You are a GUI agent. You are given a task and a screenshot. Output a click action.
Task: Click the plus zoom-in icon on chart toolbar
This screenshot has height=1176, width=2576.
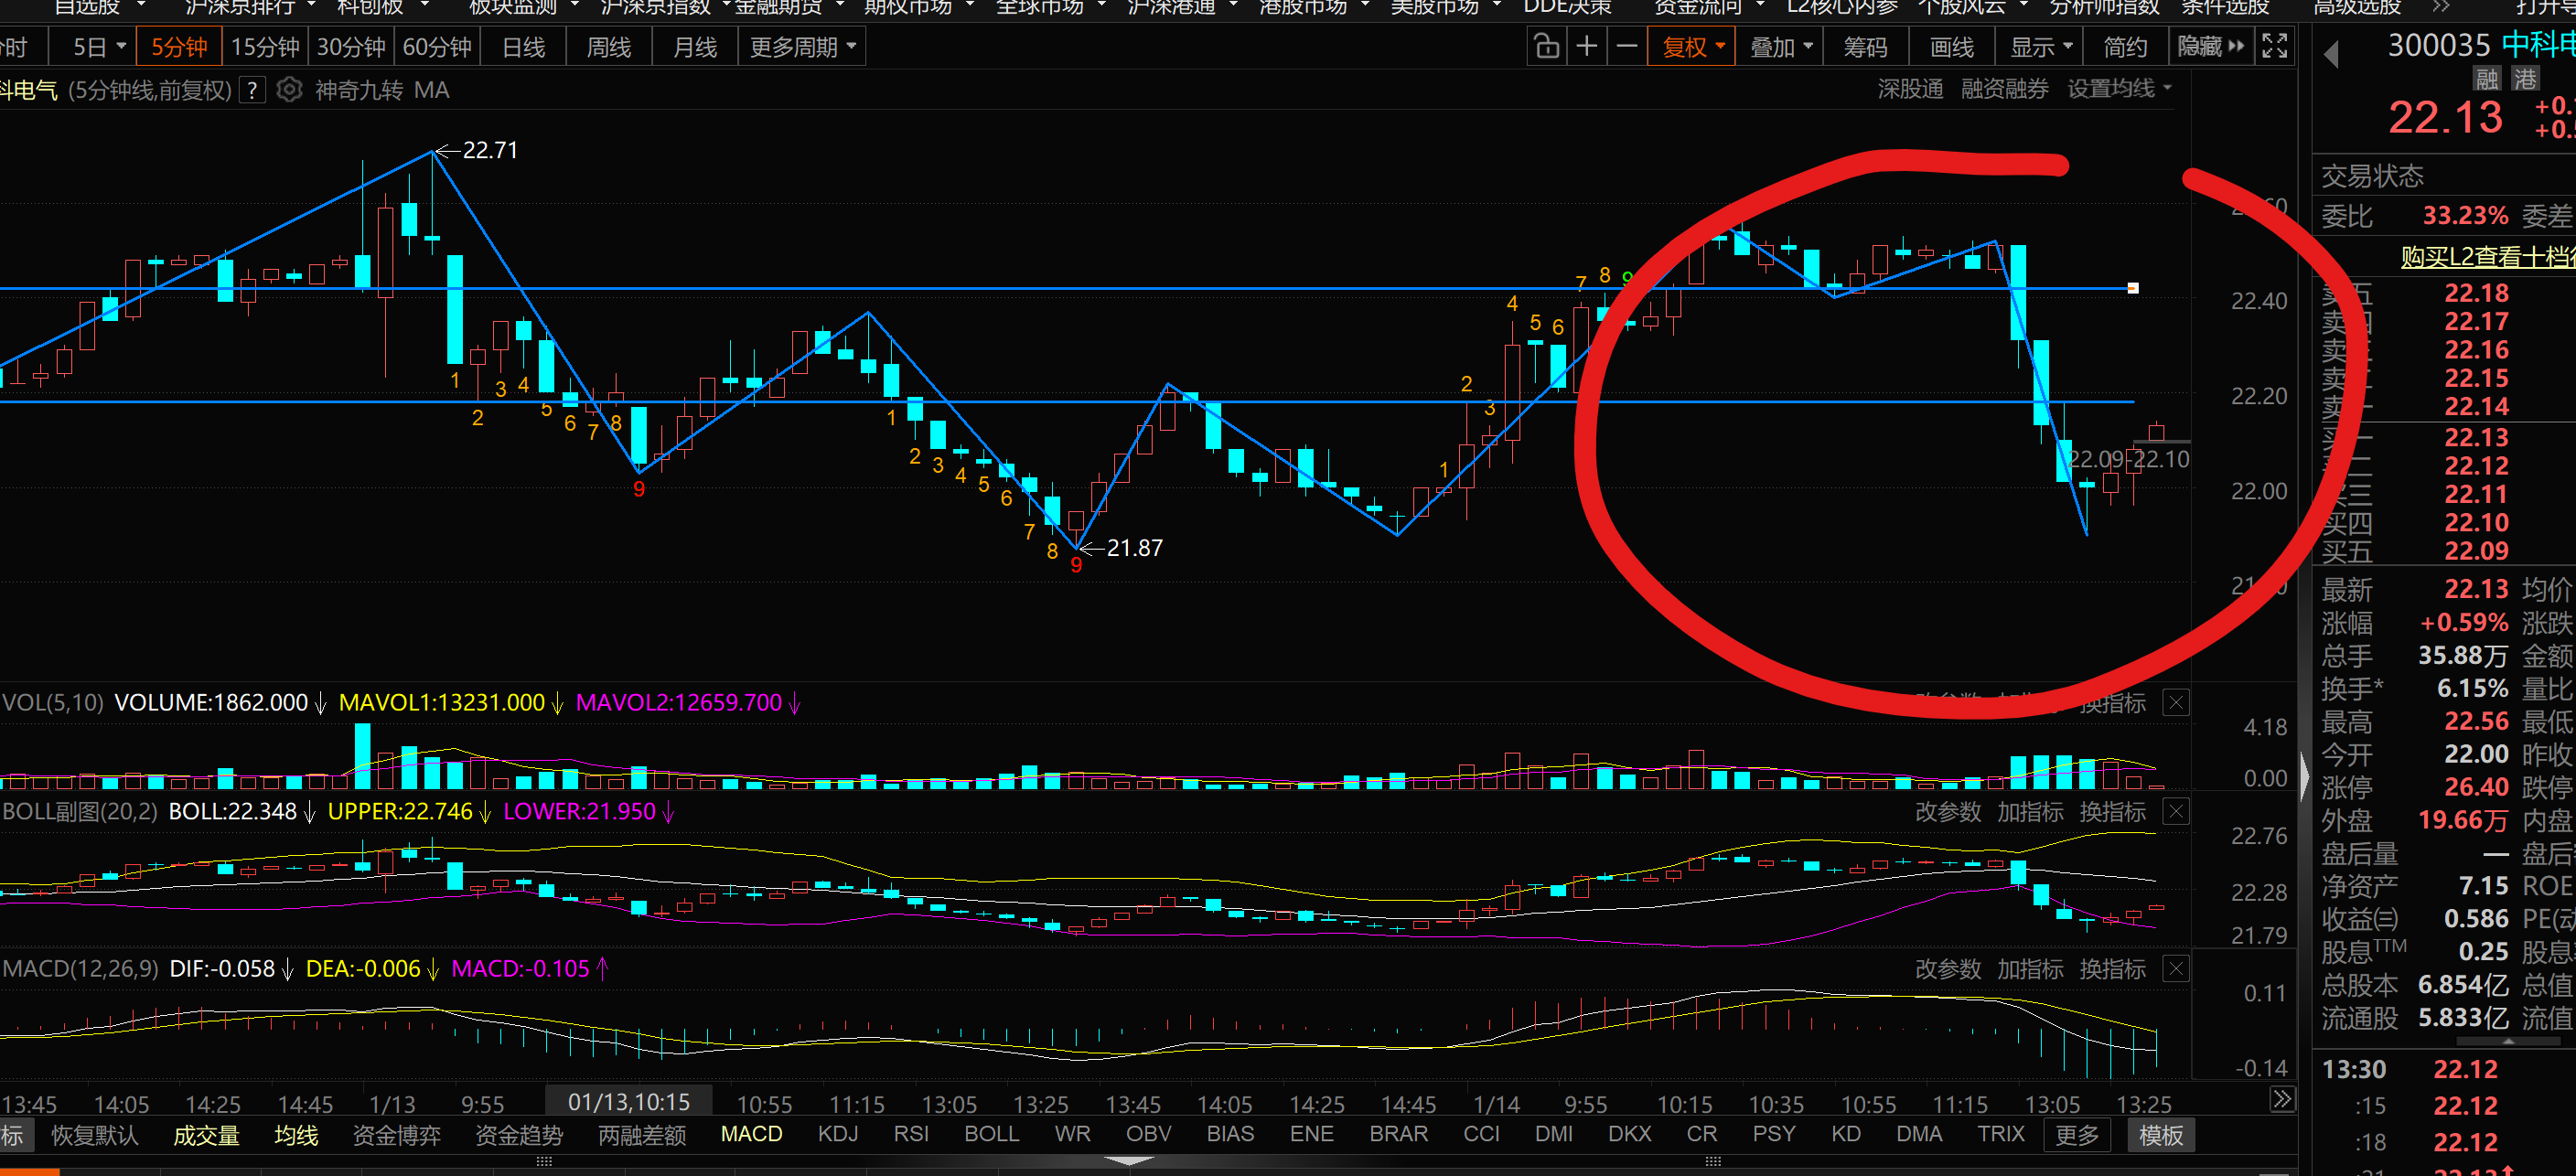coord(1587,46)
